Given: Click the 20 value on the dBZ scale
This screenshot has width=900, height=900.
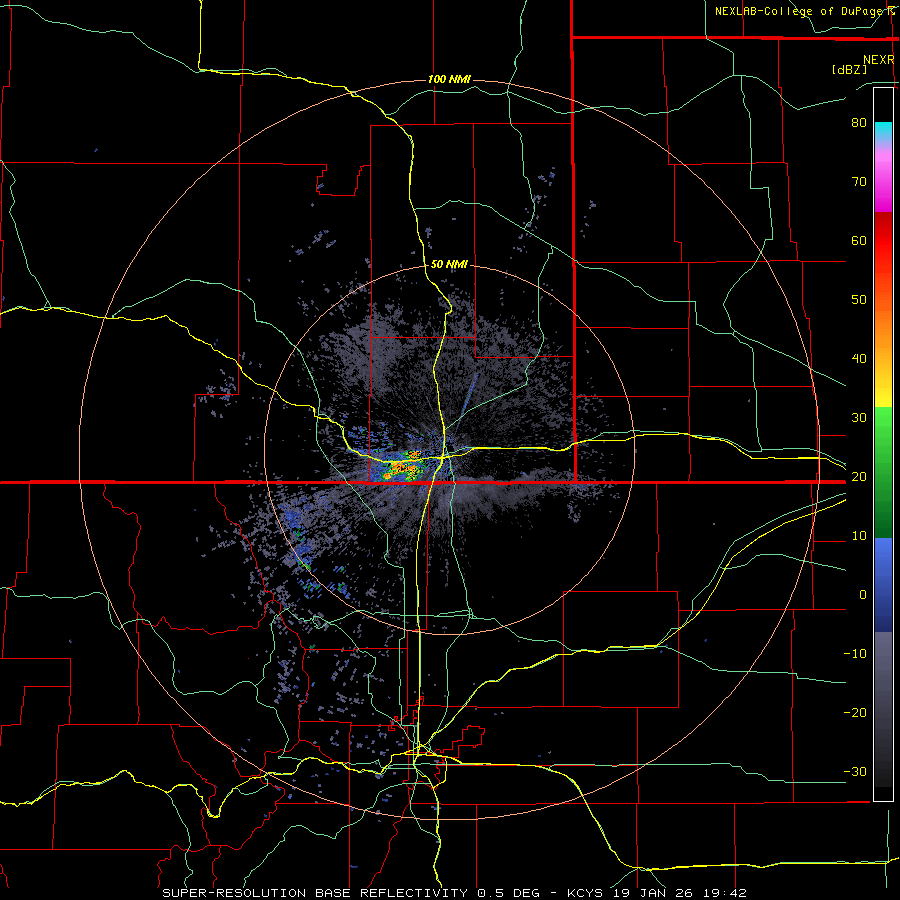Looking at the screenshot, I should [x=859, y=476].
